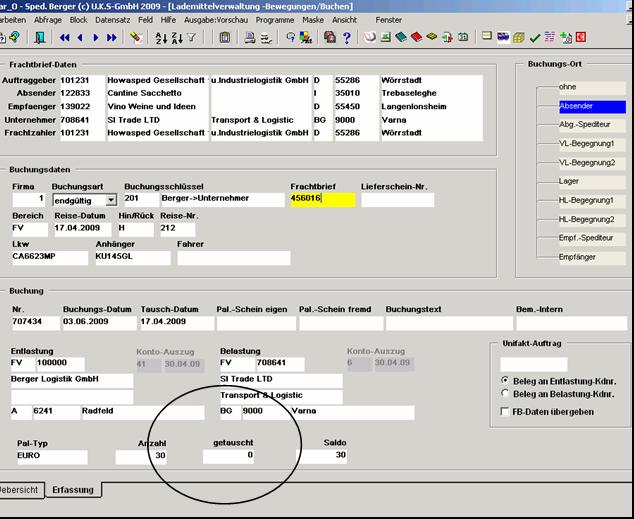Click the Lkw field CA6623MP
Viewport: 634px width, 519px height.
[x=50, y=257]
